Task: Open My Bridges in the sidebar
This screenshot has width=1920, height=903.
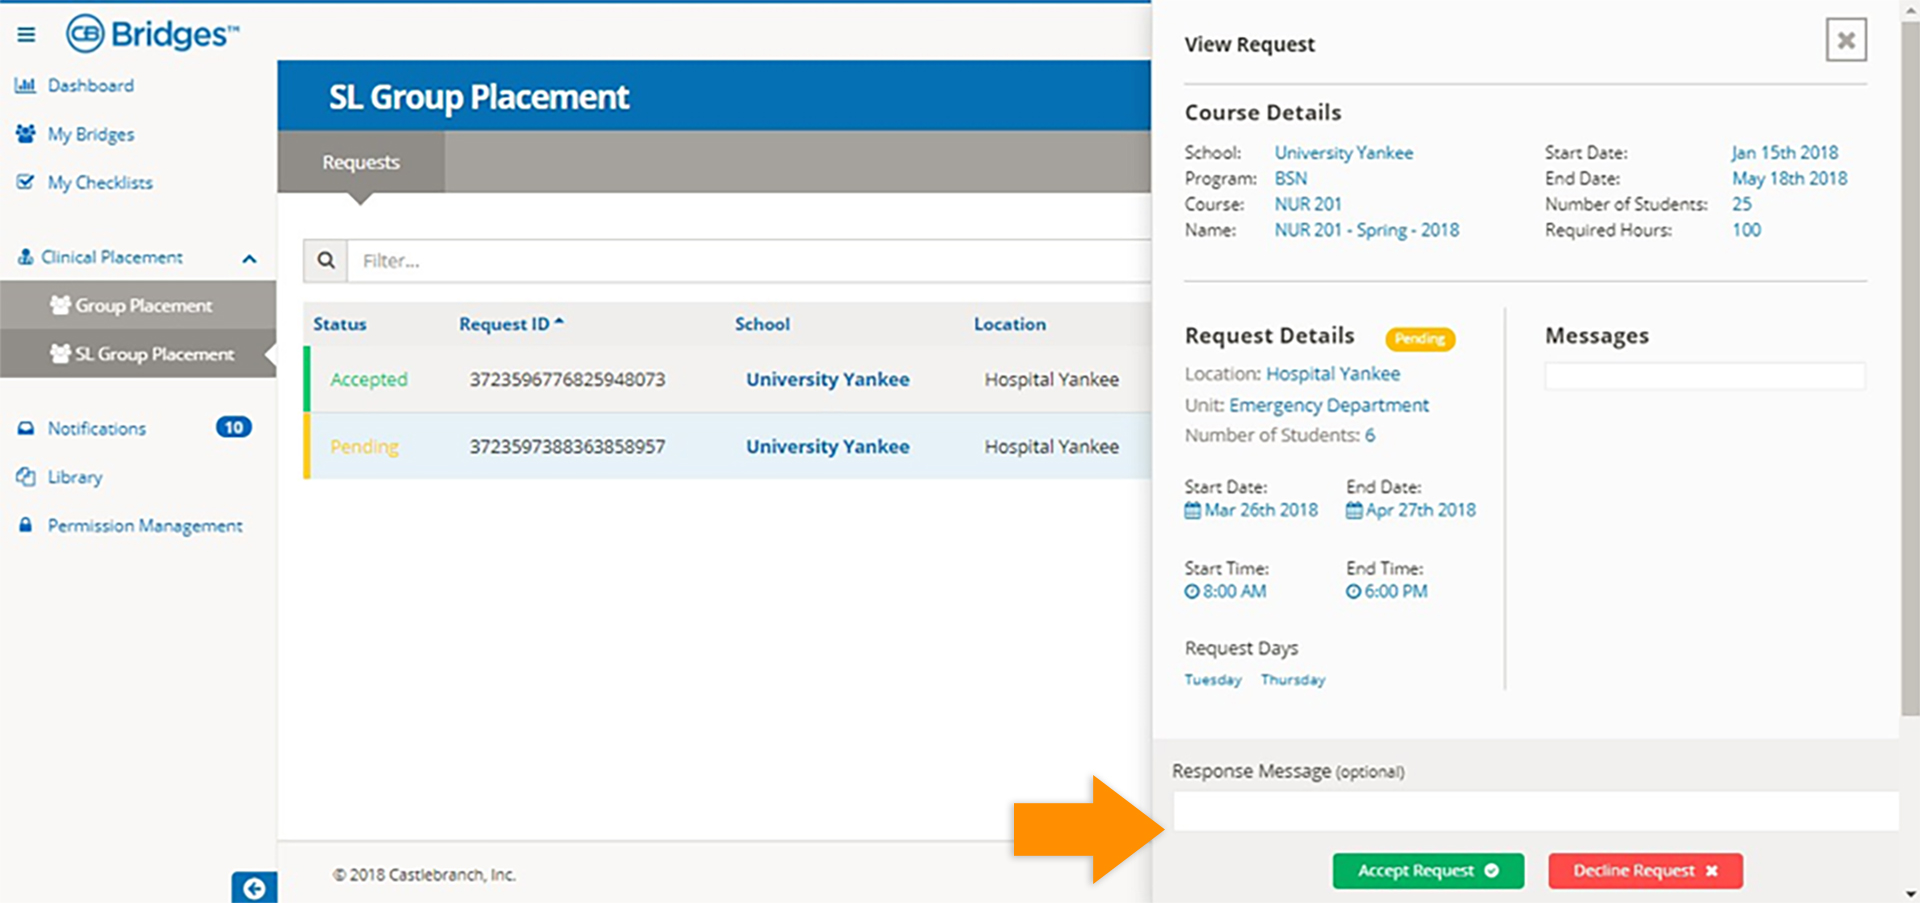Action: click(91, 134)
